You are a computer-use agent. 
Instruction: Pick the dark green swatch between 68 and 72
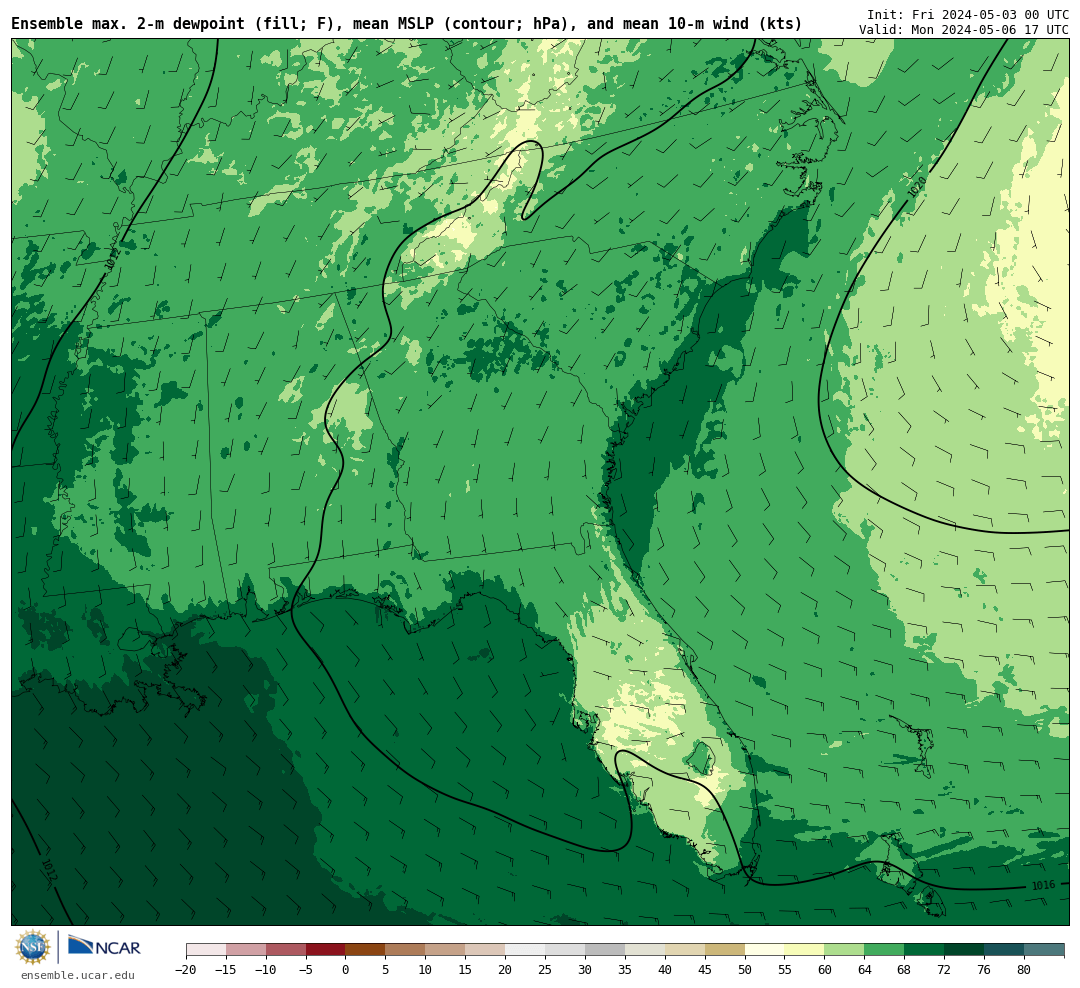[925, 950]
